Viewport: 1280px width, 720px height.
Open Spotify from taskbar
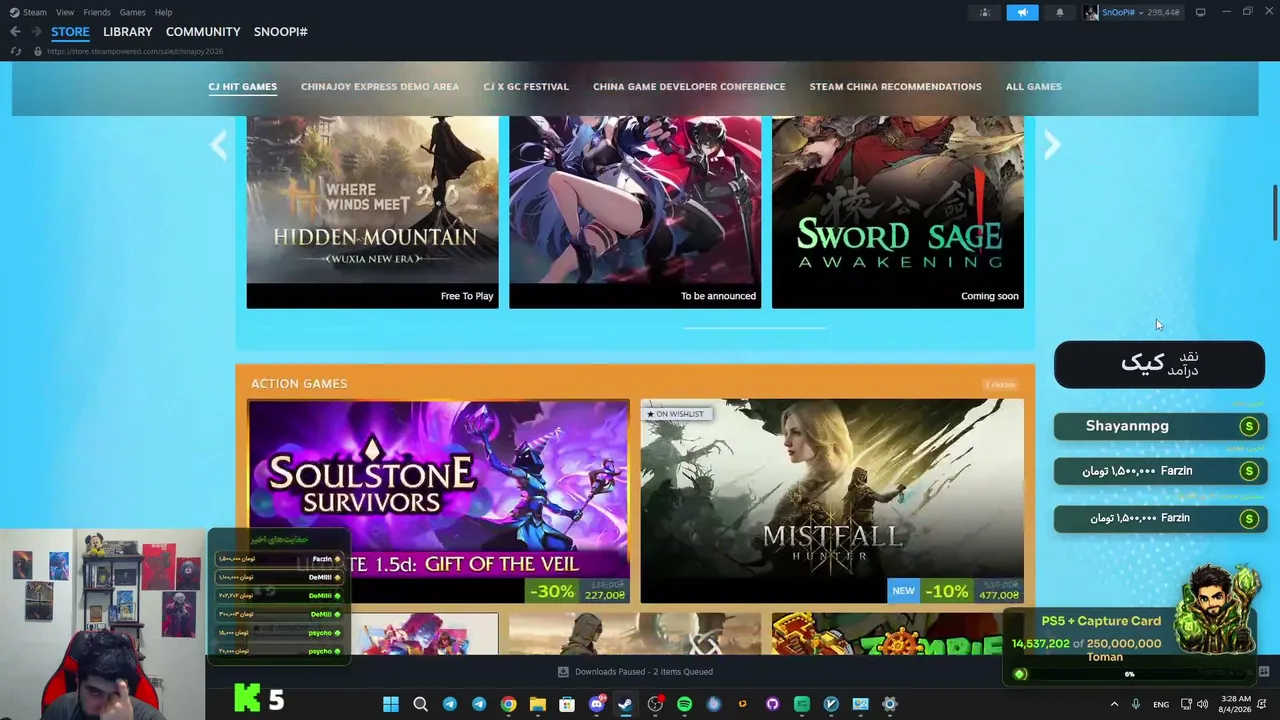(x=684, y=704)
